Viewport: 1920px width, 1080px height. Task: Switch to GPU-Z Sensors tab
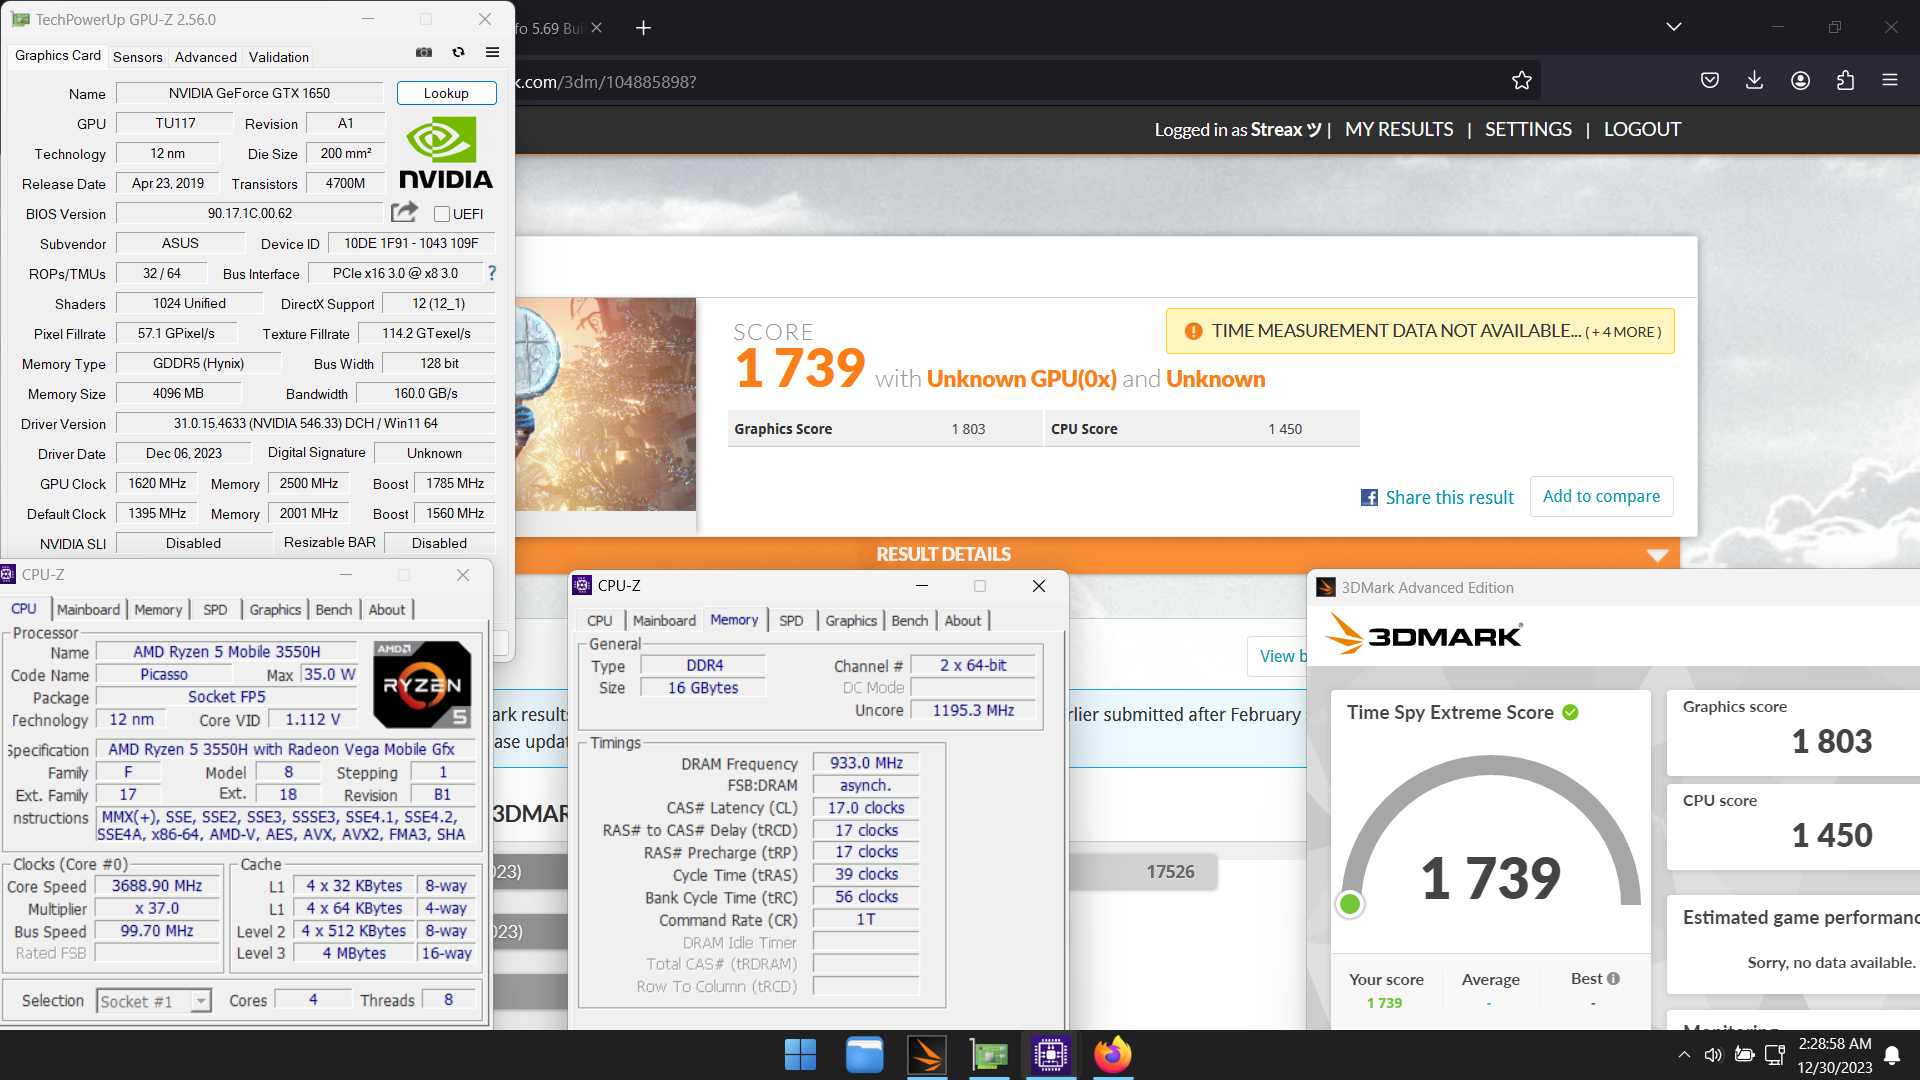click(x=137, y=57)
